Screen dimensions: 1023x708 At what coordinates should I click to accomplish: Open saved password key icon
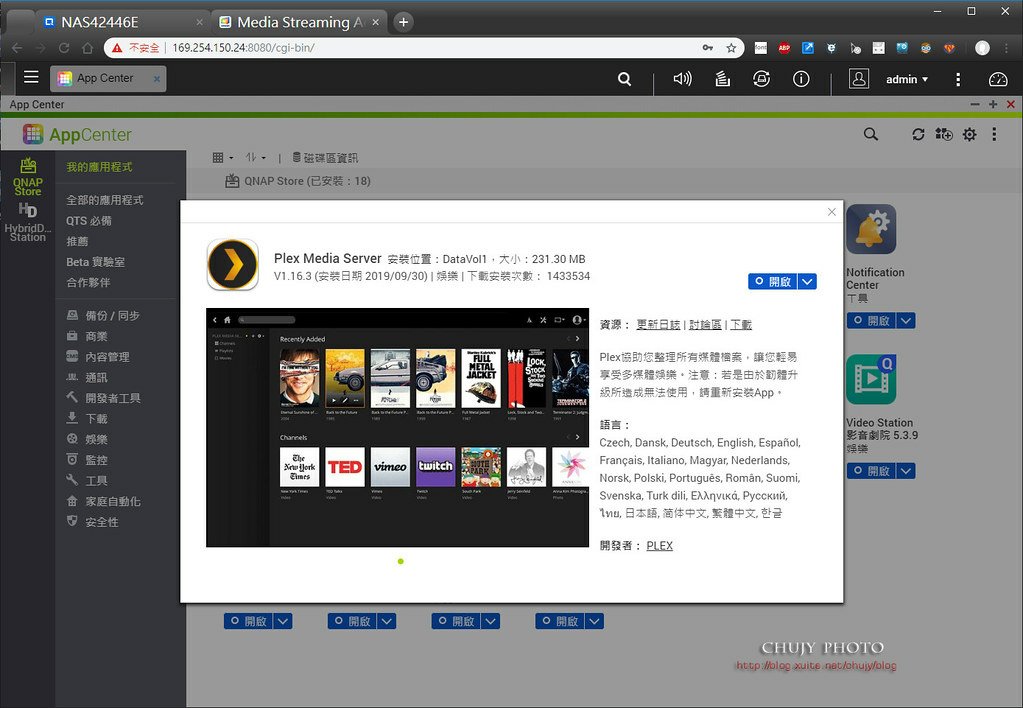[708, 48]
